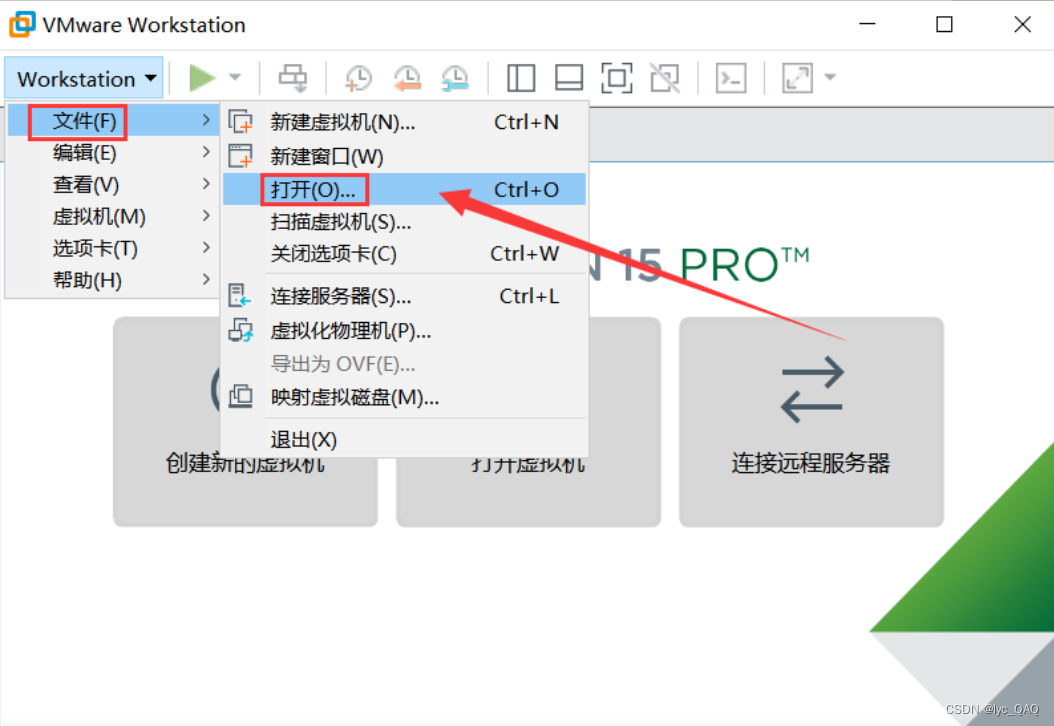Image resolution: width=1054 pixels, height=726 pixels.
Task: Open the snapshot manager wrench icon
Action: coord(455,78)
